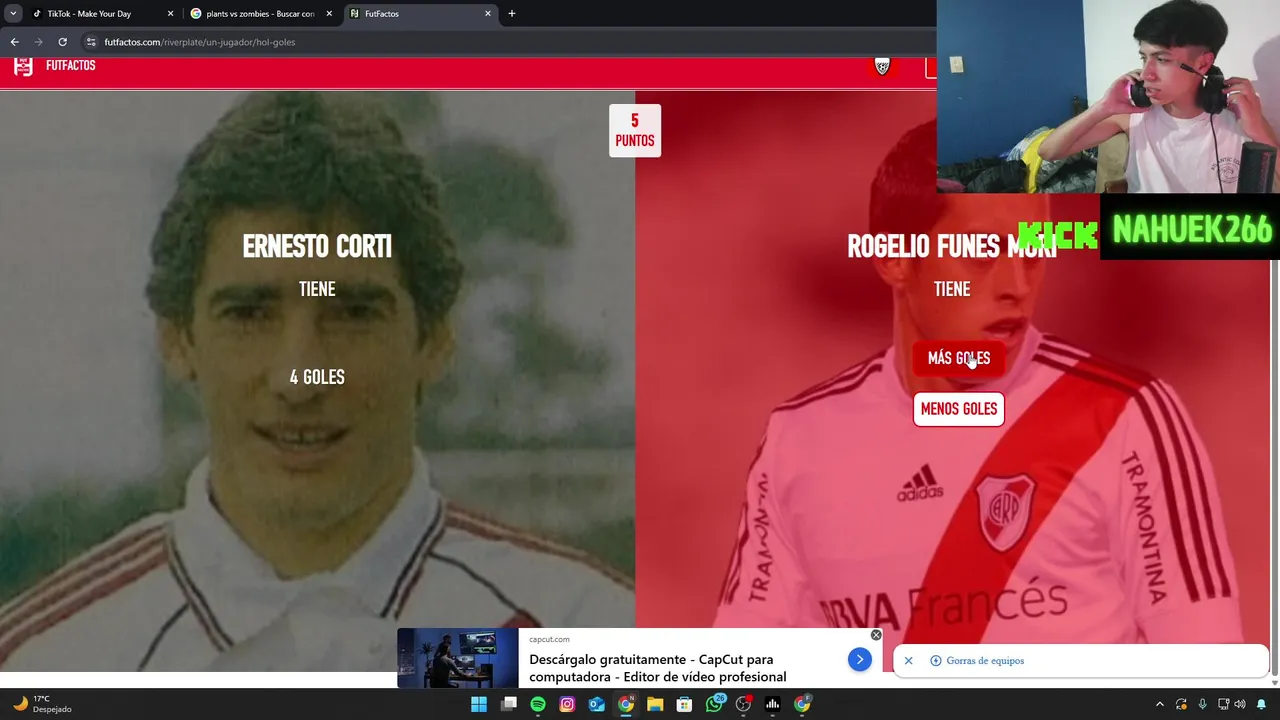The image size is (1280, 720).
Task: Open the active Chrome taskbar icon
Action: click(x=626, y=704)
